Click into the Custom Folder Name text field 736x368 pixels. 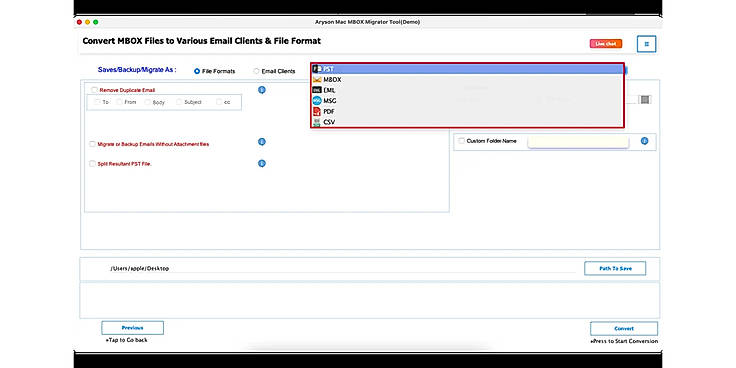point(578,142)
